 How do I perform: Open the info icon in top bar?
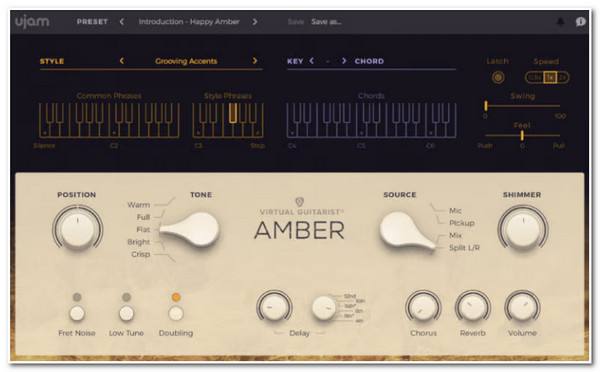(580, 22)
